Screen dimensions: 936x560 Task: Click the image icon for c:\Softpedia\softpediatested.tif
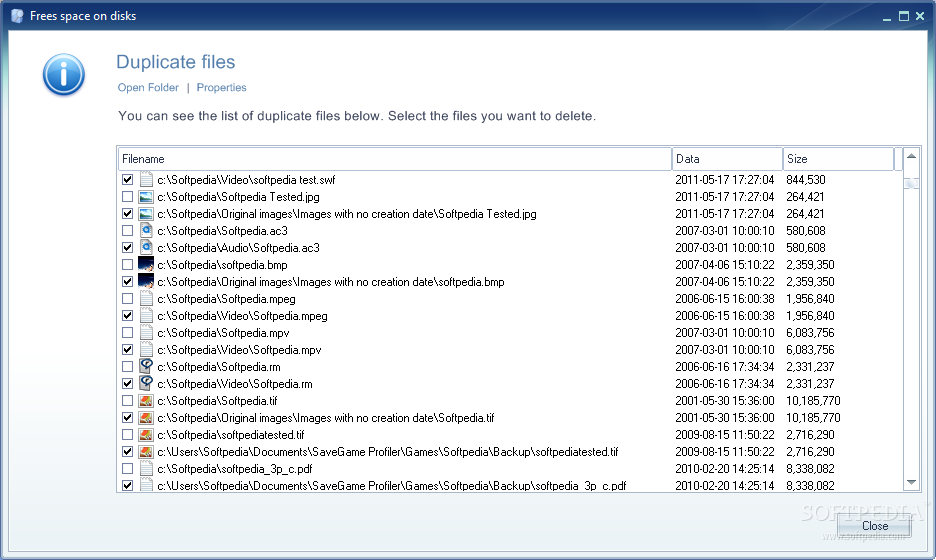146,435
